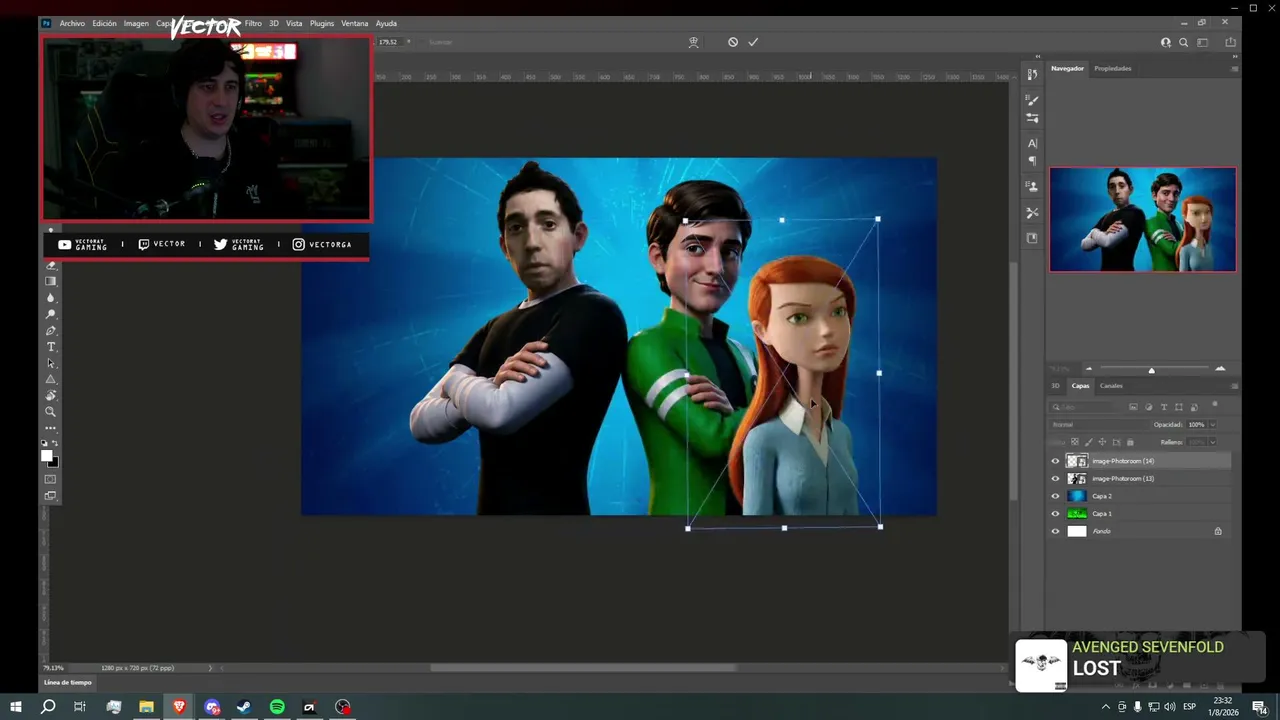
Task: Open the cloud document invite icon
Action: click(x=1166, y=42)
